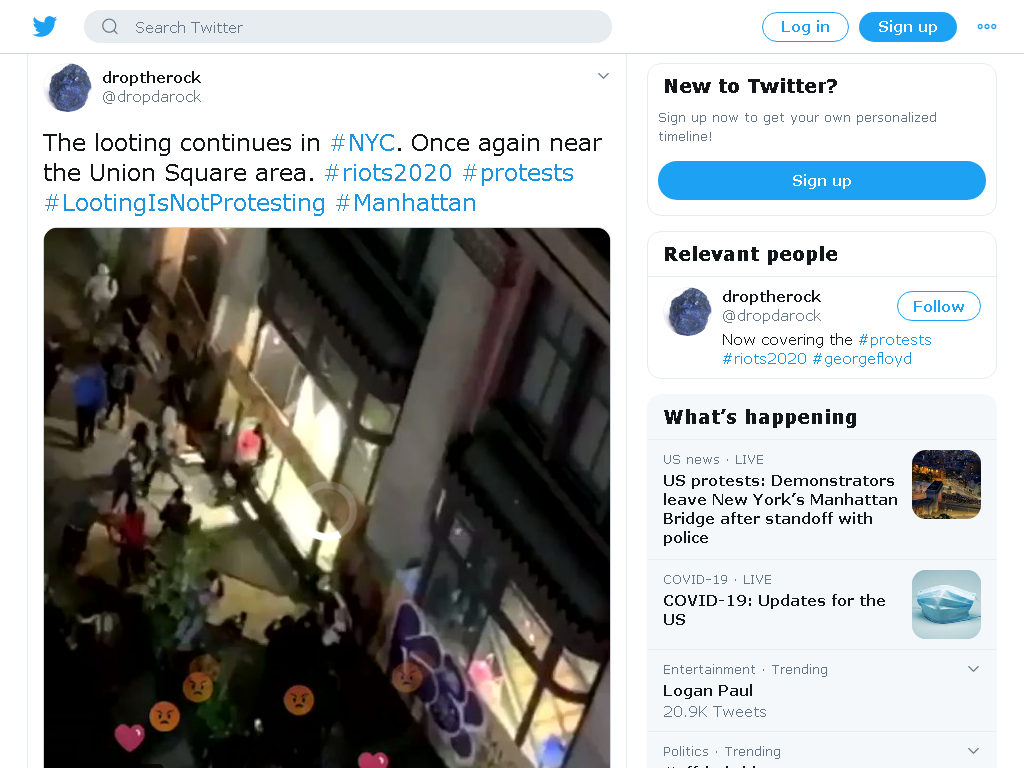Expand the Politics trending chevron
The height and width of the screenshot is (768, 1024).
[973, 751]
